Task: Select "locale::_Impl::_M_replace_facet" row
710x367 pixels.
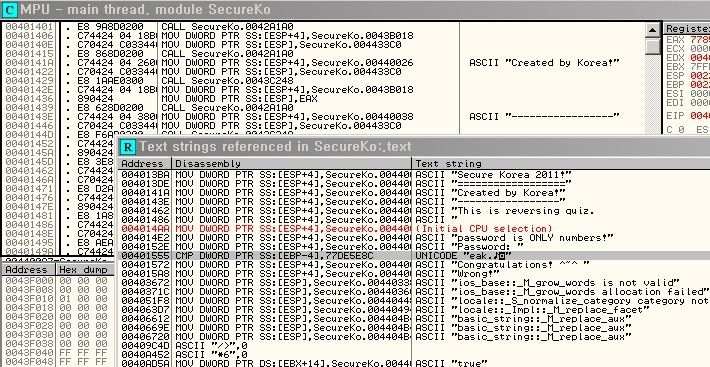Action: tap(414, 310)
